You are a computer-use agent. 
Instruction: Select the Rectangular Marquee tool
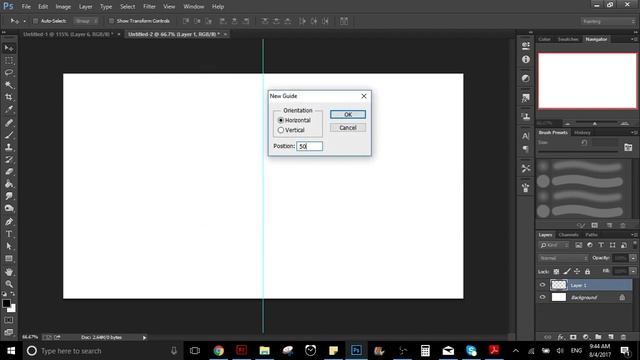[9, 61]
